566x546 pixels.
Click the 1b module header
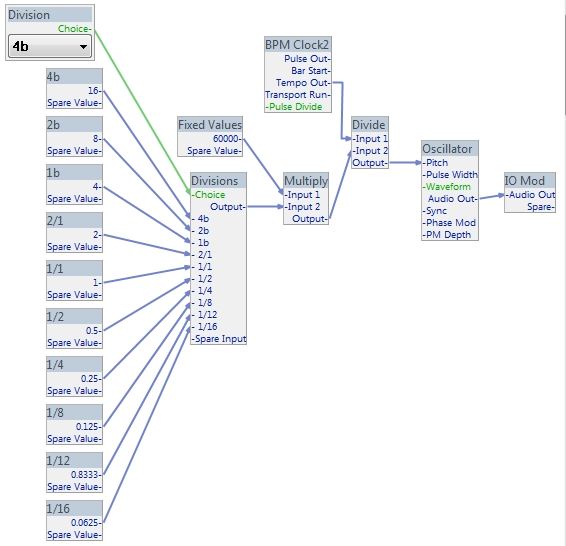click(x=74, y=172)
